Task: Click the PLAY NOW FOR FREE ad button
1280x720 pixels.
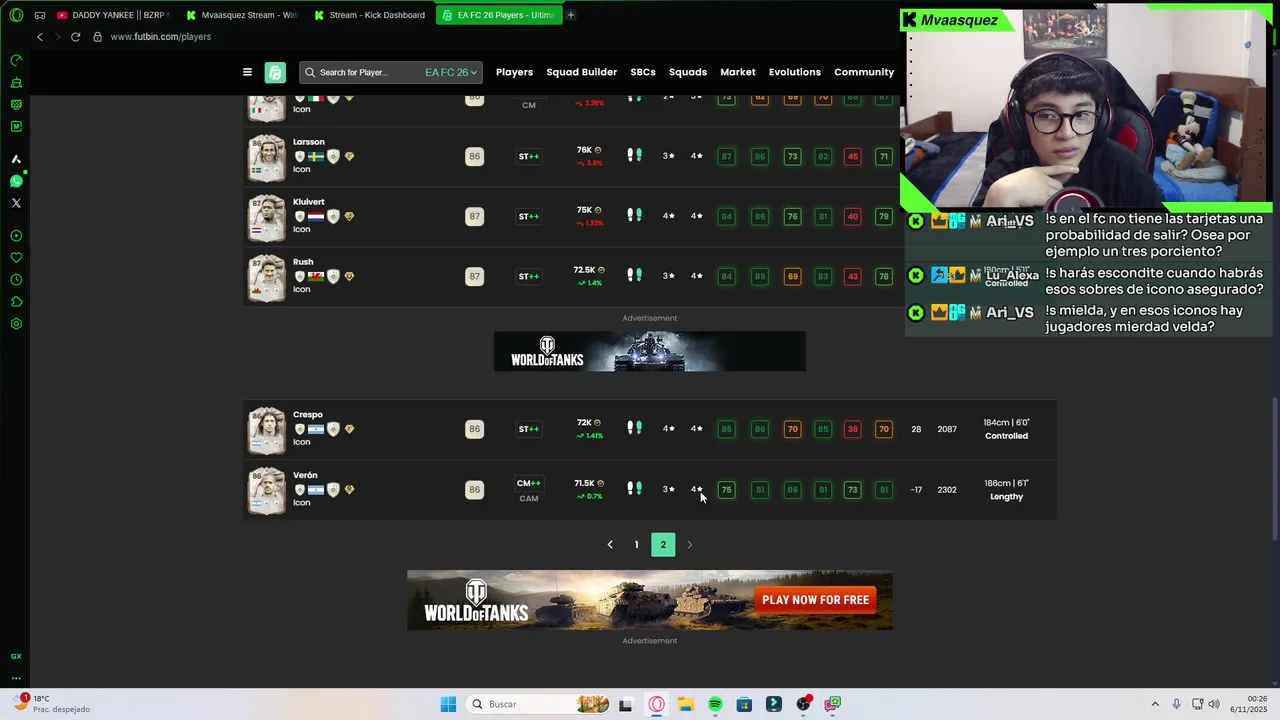Action: pyautogui.click(x=815, y=600)
